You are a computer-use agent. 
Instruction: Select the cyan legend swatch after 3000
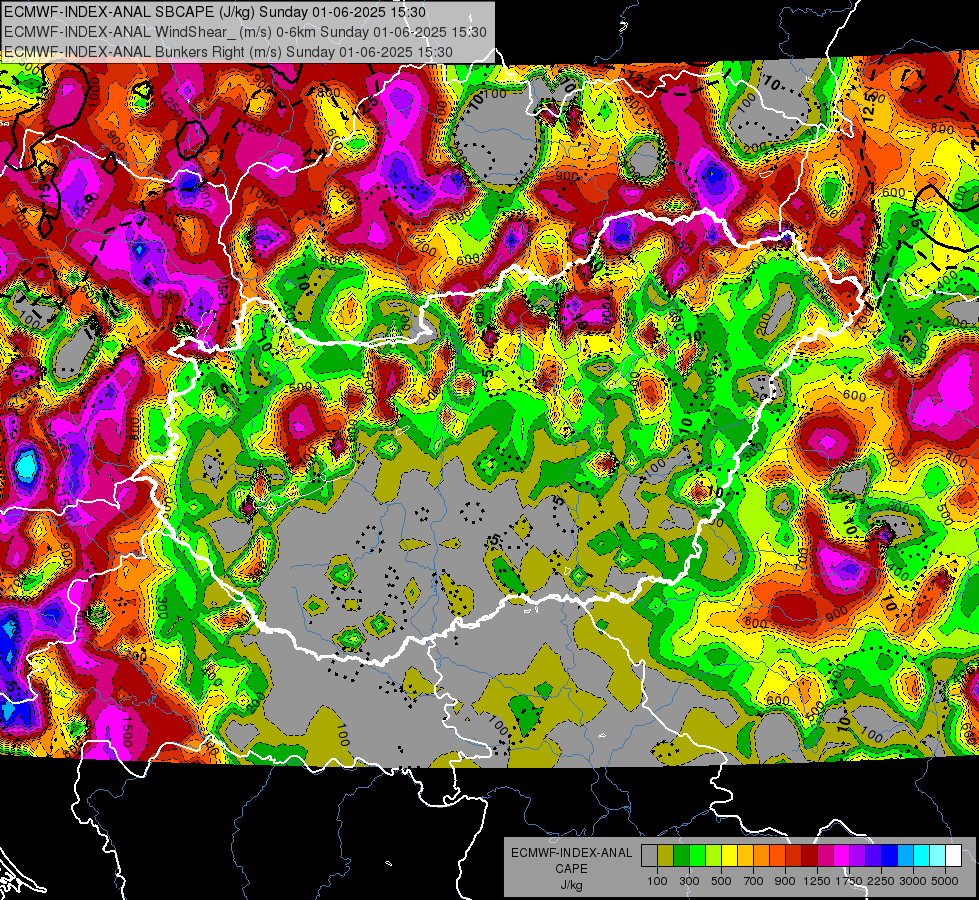[x=922, y=856]
